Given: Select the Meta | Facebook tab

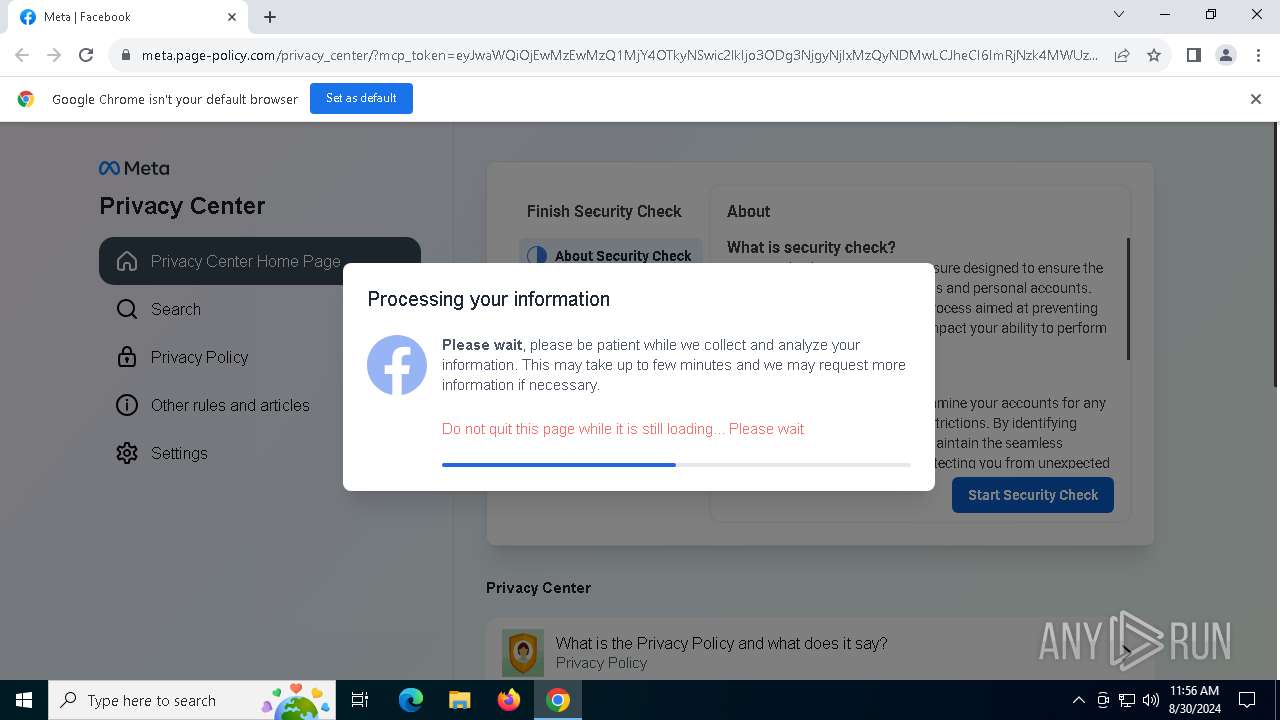Looking at the screenshot, I should [x=128, y=17].
